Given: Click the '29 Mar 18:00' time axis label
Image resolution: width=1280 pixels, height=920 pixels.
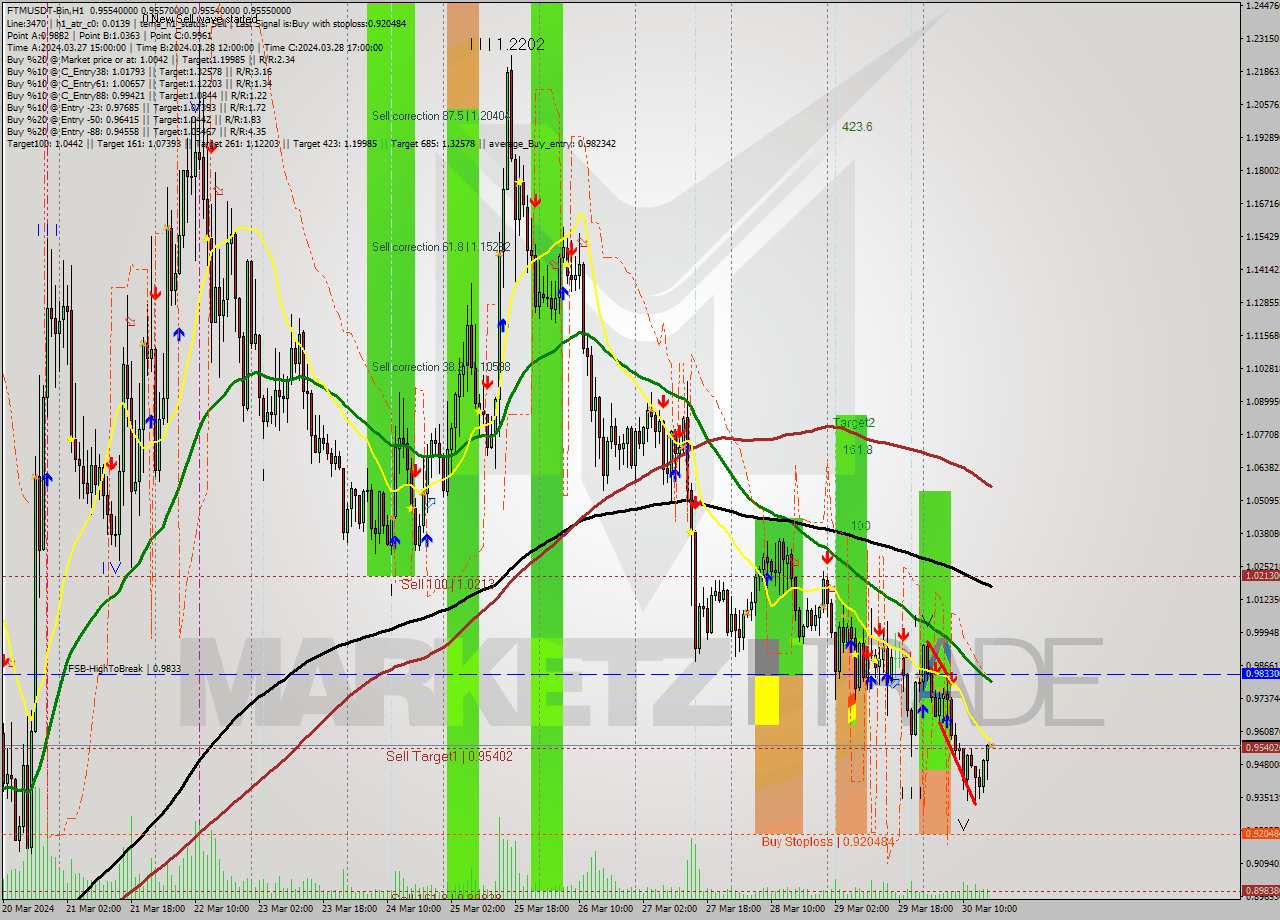Looking at the screenshot, I should tap(927, 909).
